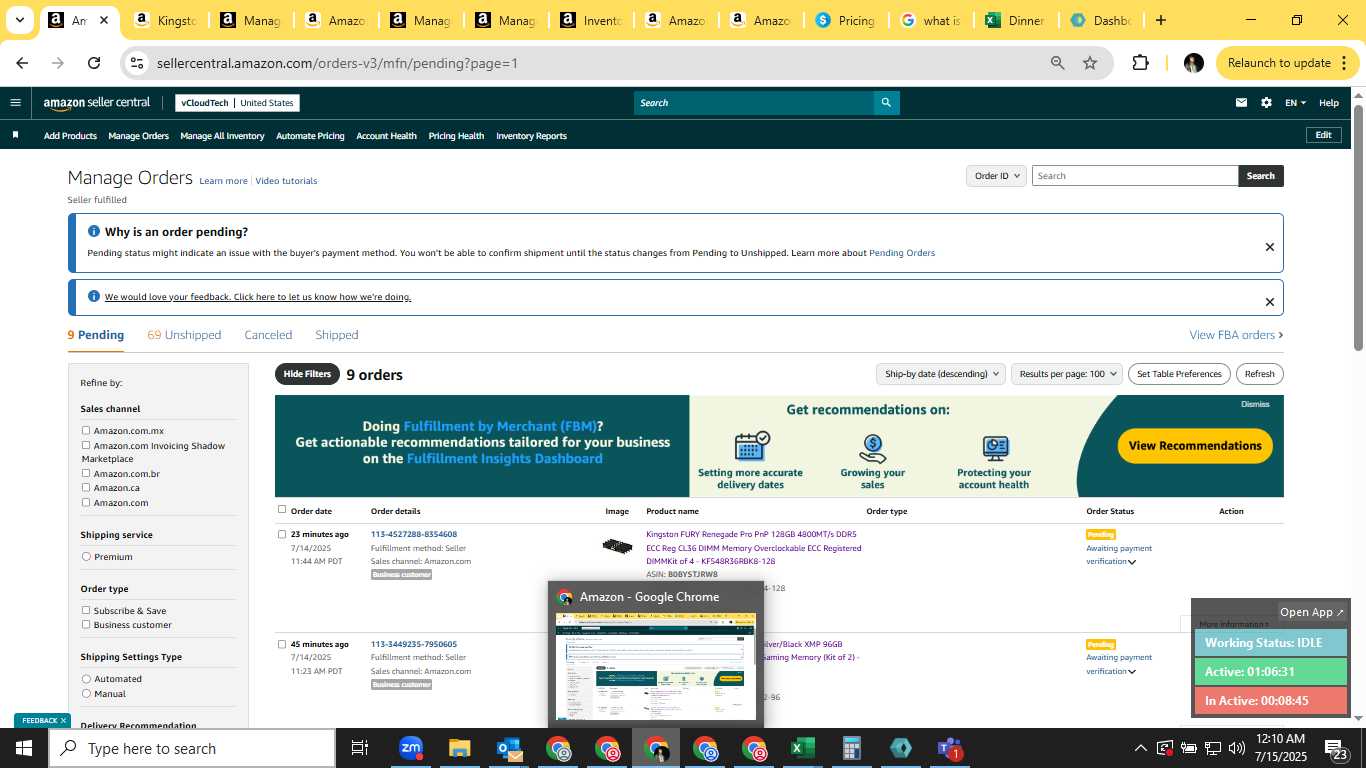1366x768 pixels.
Task: Open Task View on the taskbar
Action: click(x=360, y=748)
